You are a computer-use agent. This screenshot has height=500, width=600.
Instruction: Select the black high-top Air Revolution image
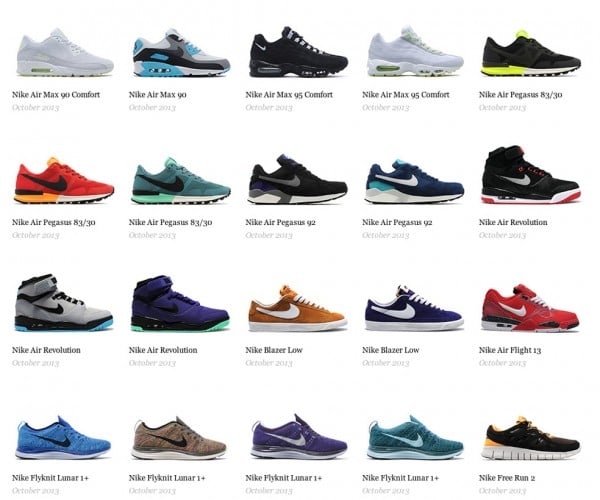point(532,174)
